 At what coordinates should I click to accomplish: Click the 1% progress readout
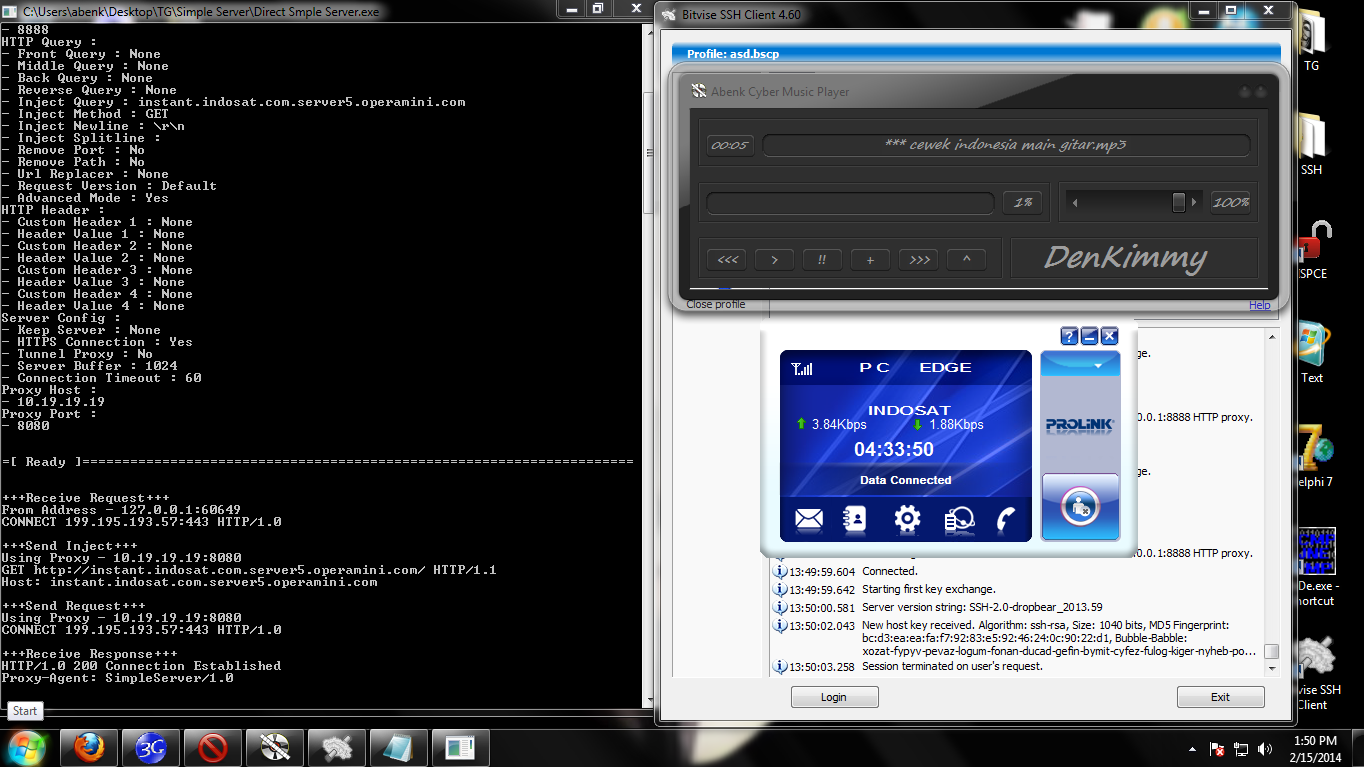click(x=1023, y=202)
